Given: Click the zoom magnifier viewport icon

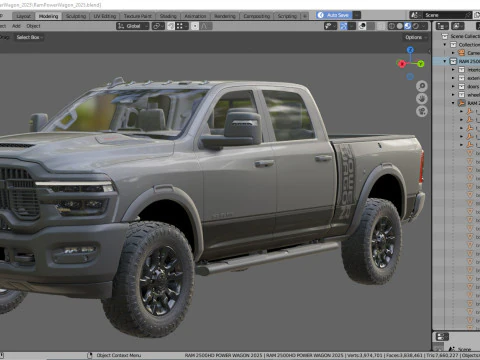Looking at the screenshot, I should (x=422, y=86).
